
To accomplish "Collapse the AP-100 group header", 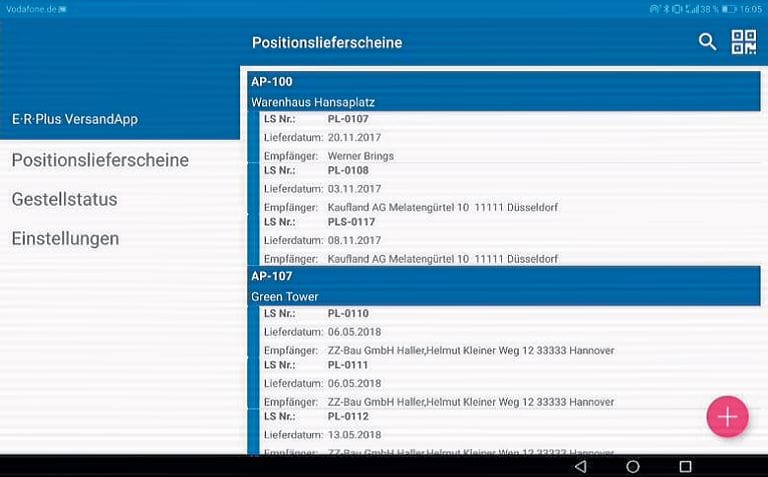I will tap(507, 81).
